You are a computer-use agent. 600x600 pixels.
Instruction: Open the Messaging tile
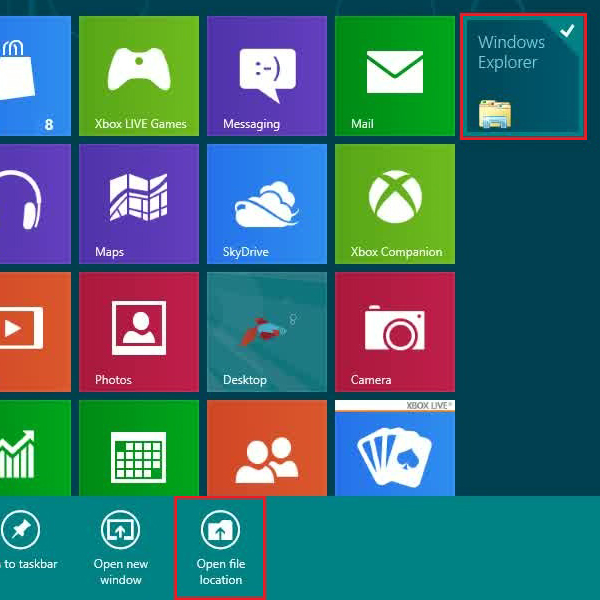pyautogui.click(x=267, y=76)
